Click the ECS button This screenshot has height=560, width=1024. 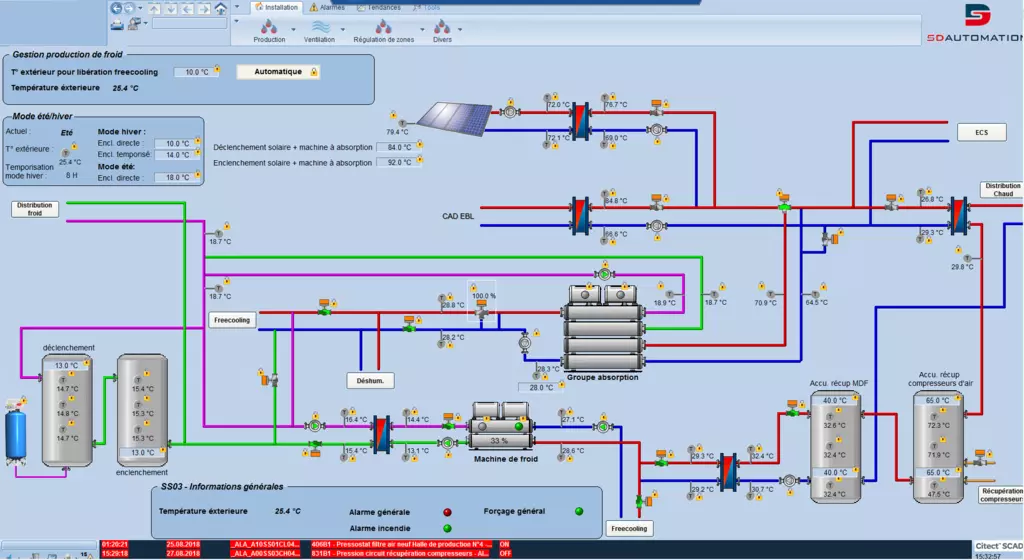pyautogui.click(x=981, y=133)
